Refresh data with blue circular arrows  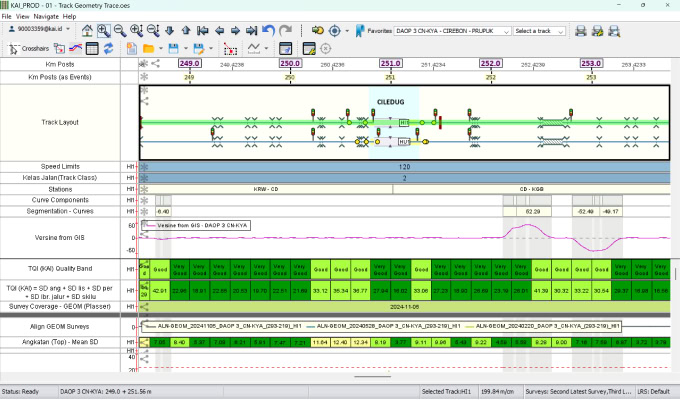(108, 49)
